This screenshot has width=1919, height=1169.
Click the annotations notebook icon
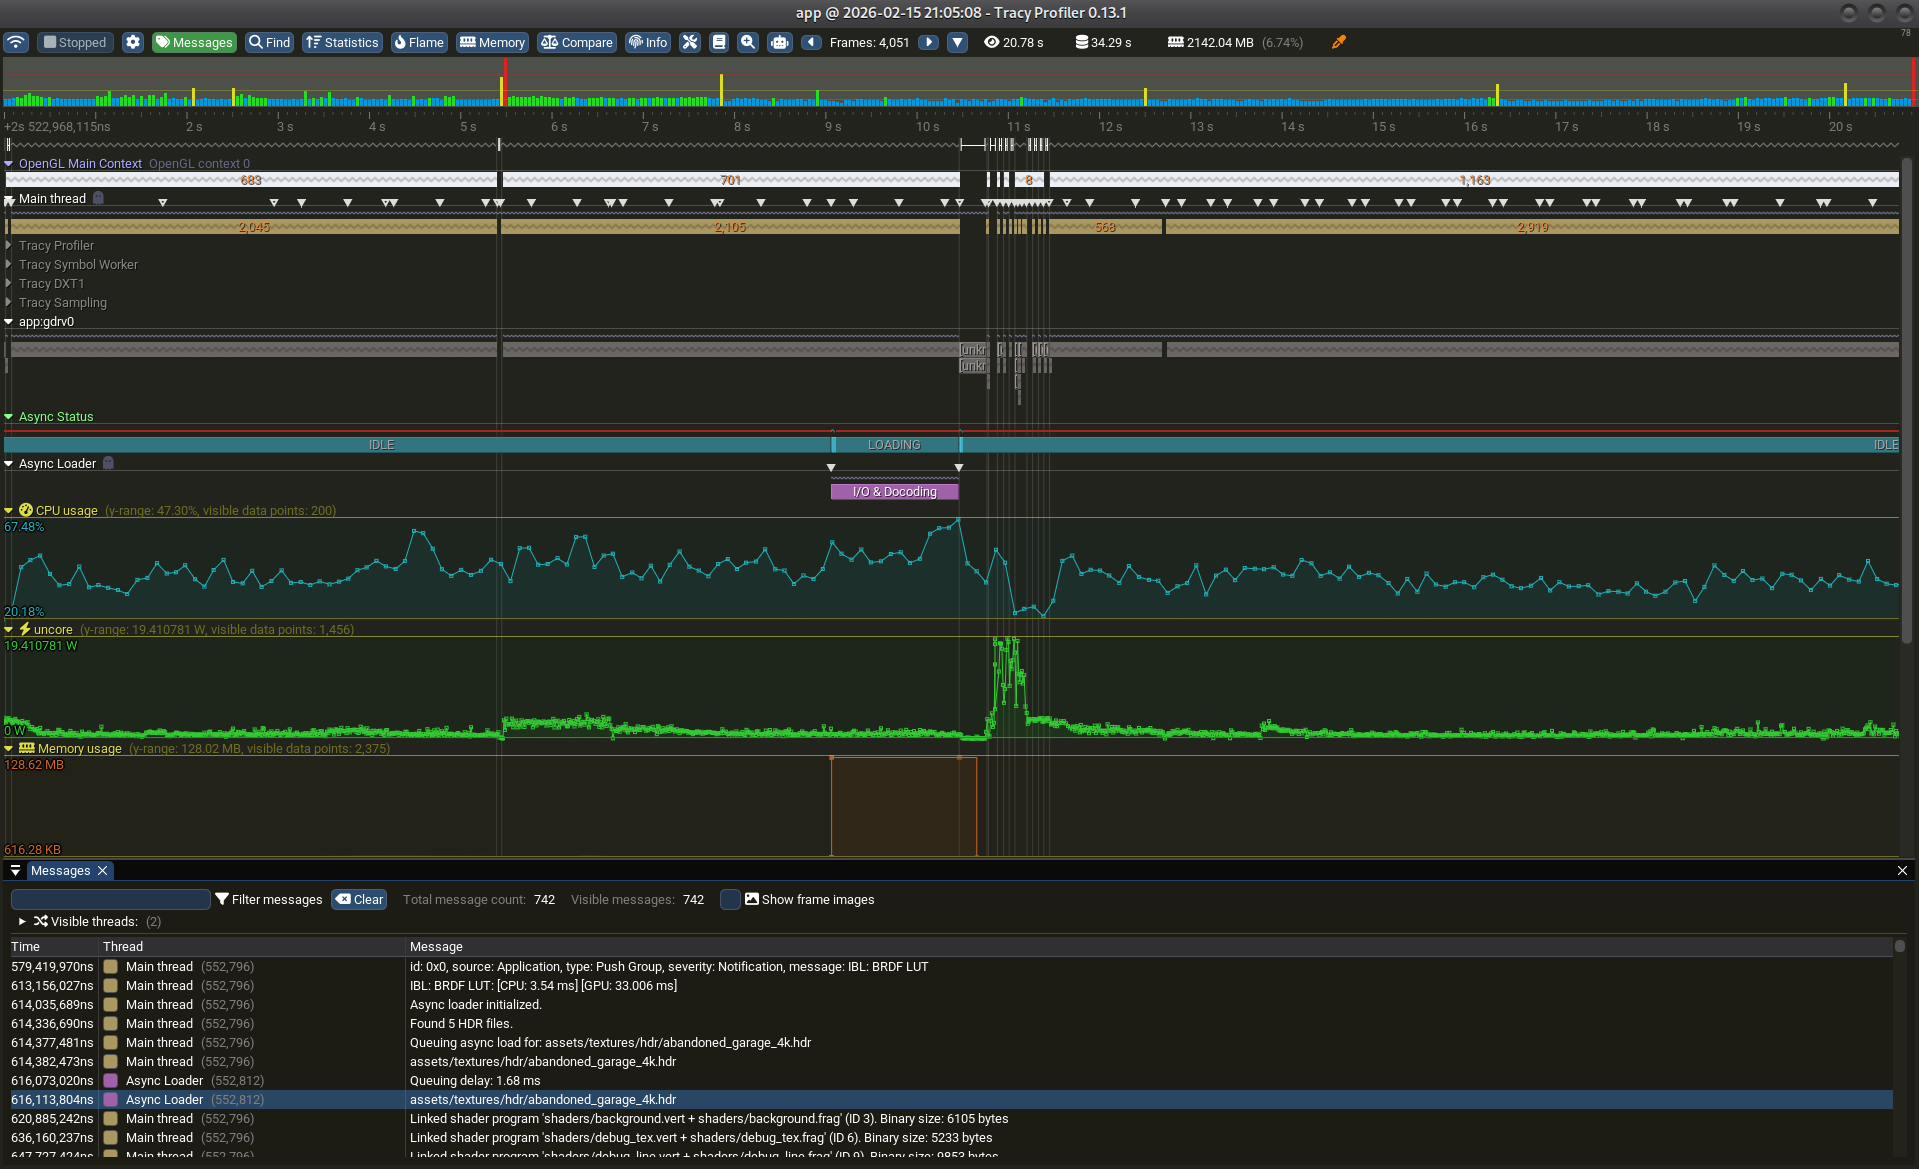pyautogui.click(x=719, y=42)
